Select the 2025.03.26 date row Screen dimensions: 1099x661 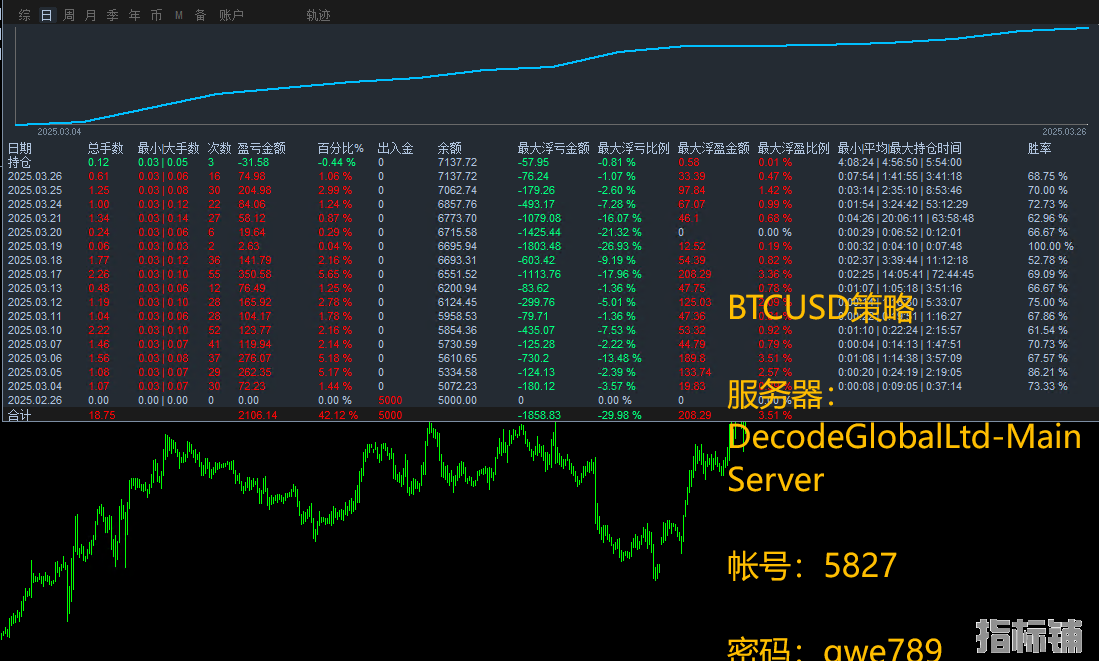35,176
